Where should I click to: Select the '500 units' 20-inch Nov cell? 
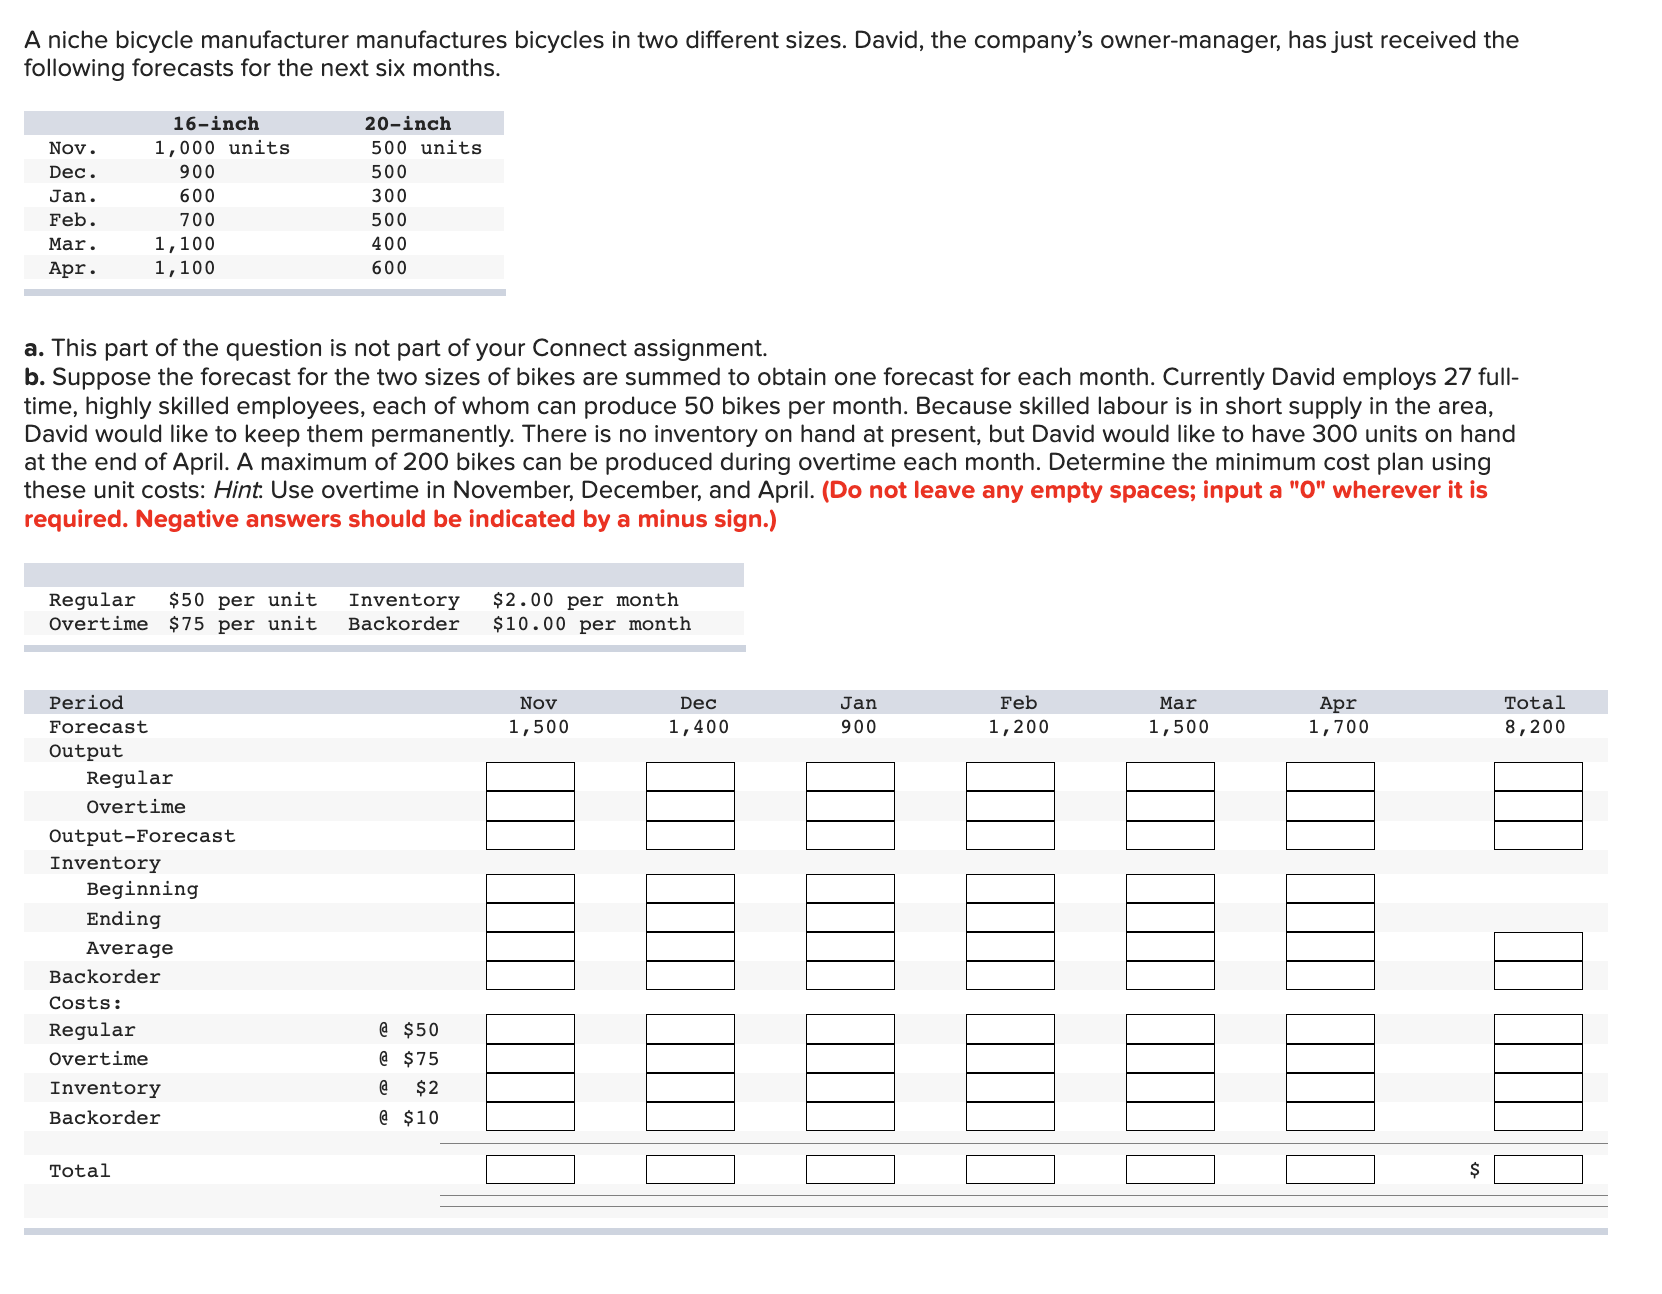click(427, 148)
